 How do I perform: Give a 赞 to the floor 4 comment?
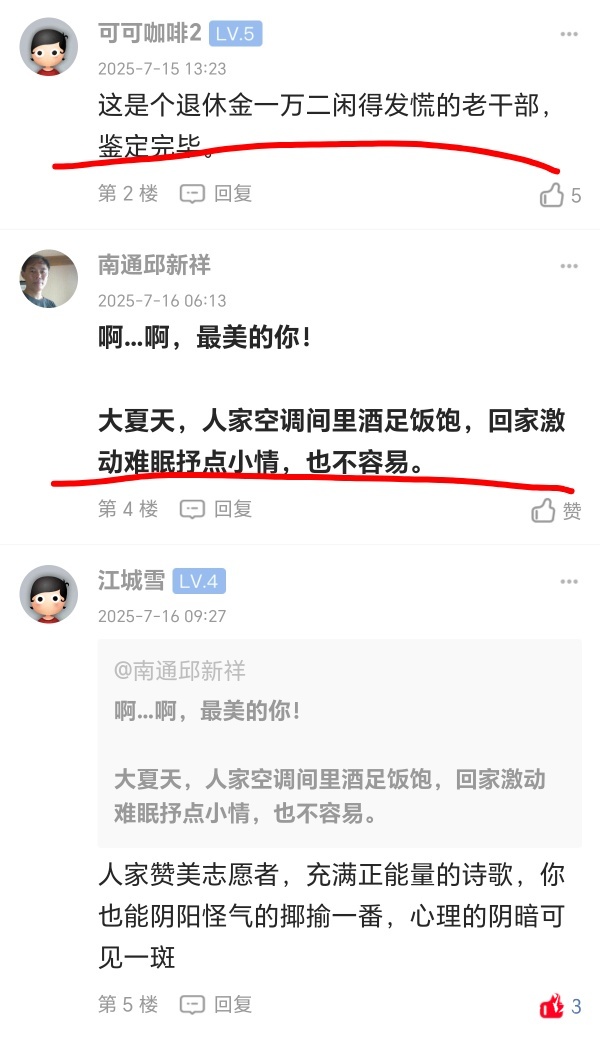coord(556,510)
